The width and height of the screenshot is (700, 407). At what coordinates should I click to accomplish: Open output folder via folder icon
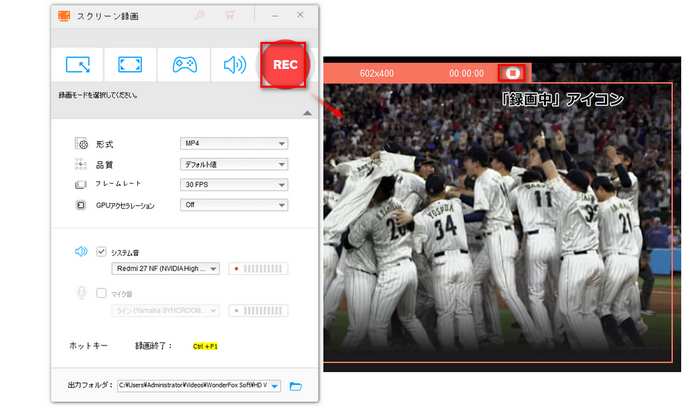click(x=295, y=385)
